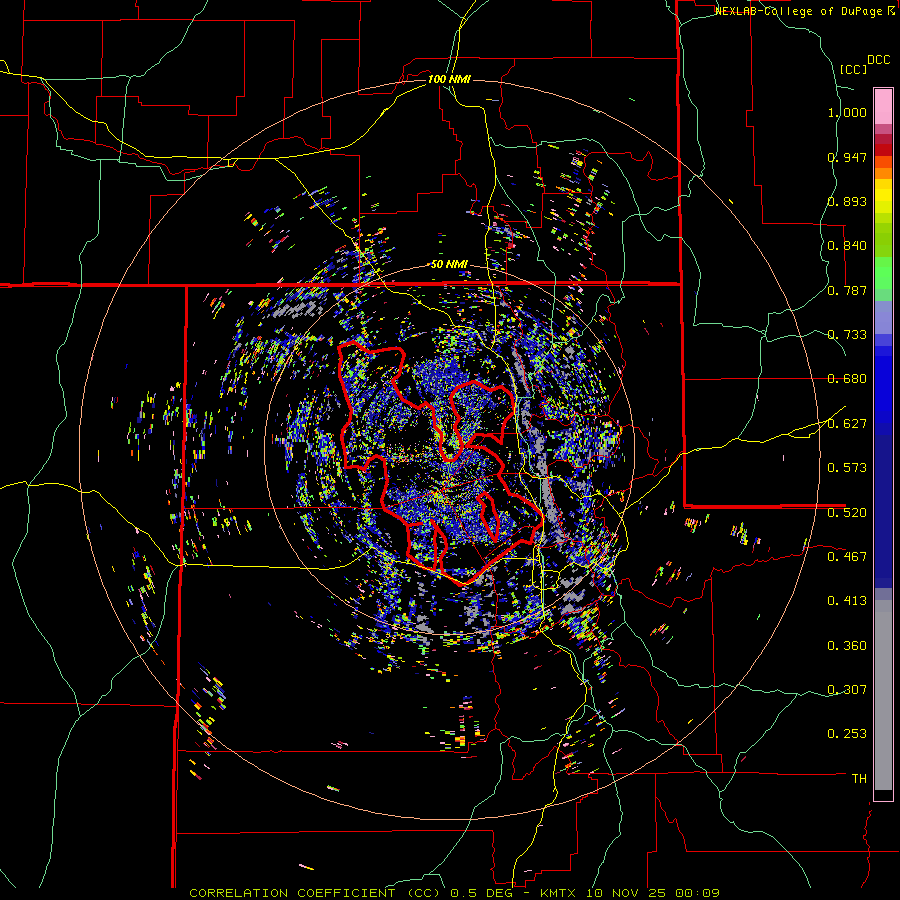The height and width of the screenshot is (900, 900).
Task: Click the 0.840 scale value
Action: [847, 246]
